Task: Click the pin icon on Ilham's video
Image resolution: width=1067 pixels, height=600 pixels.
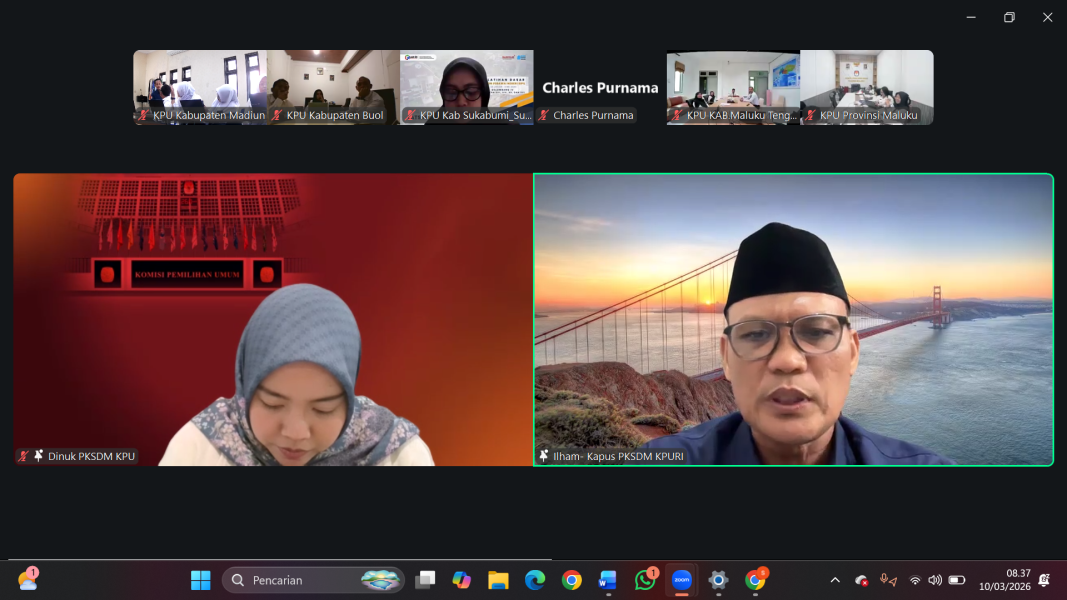Action: pyautogui.click(x=544, y=456)
